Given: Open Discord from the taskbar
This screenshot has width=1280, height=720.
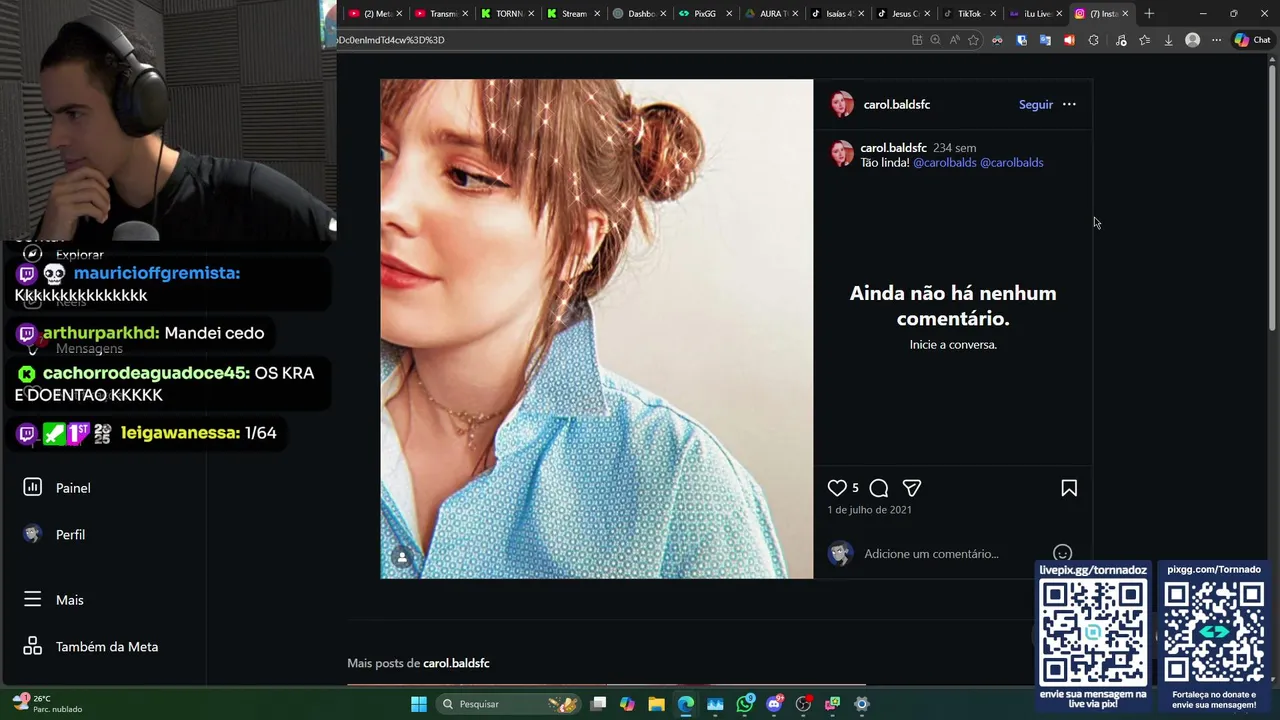Looking at the screenshot, I should (774, 704).
